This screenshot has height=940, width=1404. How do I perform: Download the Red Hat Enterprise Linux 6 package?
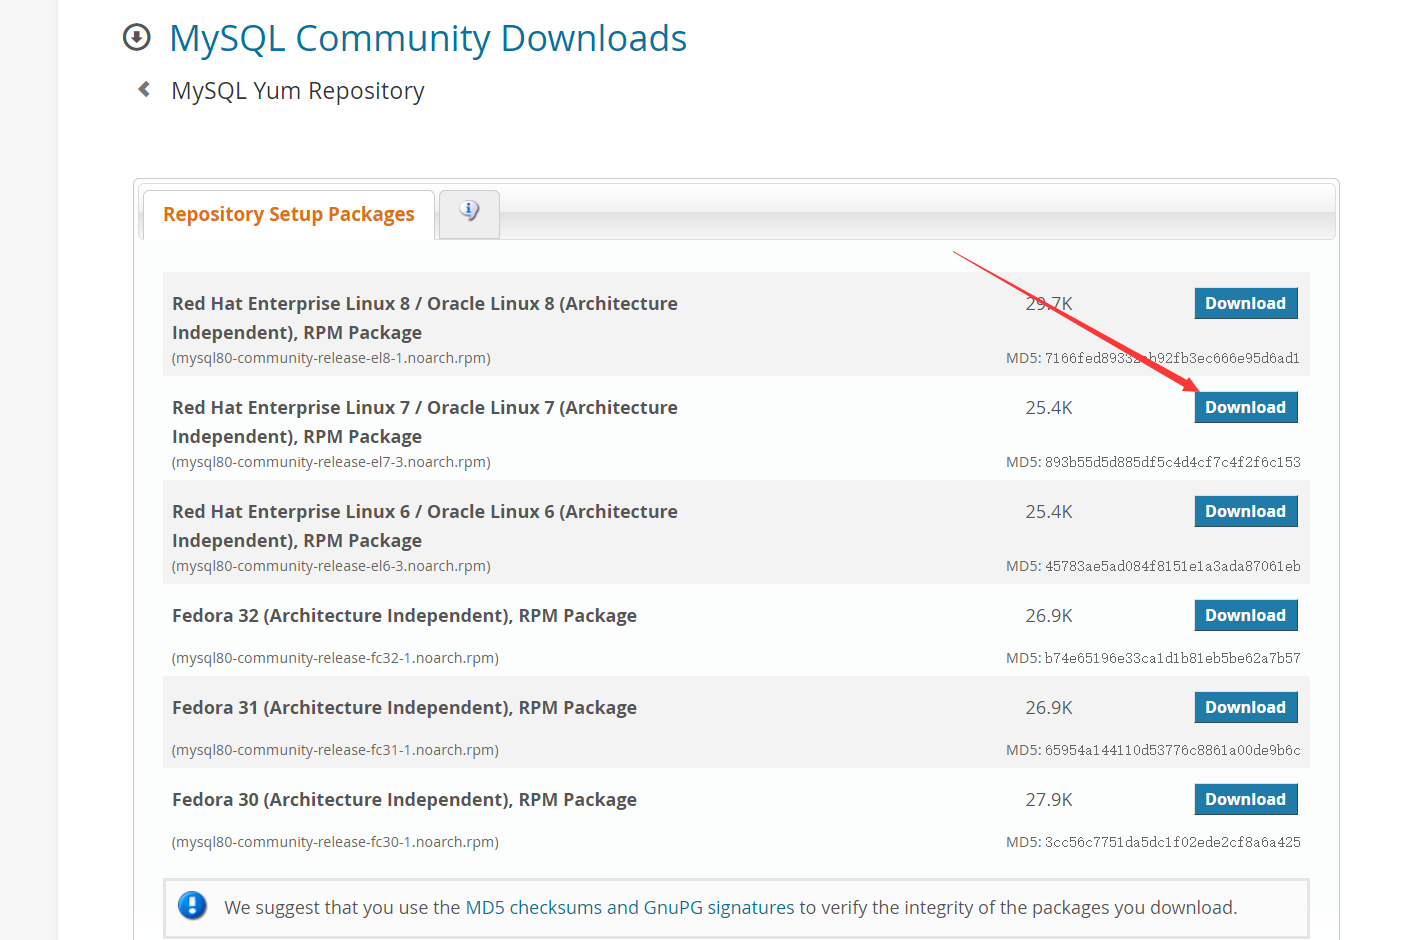coord(1245,511)
